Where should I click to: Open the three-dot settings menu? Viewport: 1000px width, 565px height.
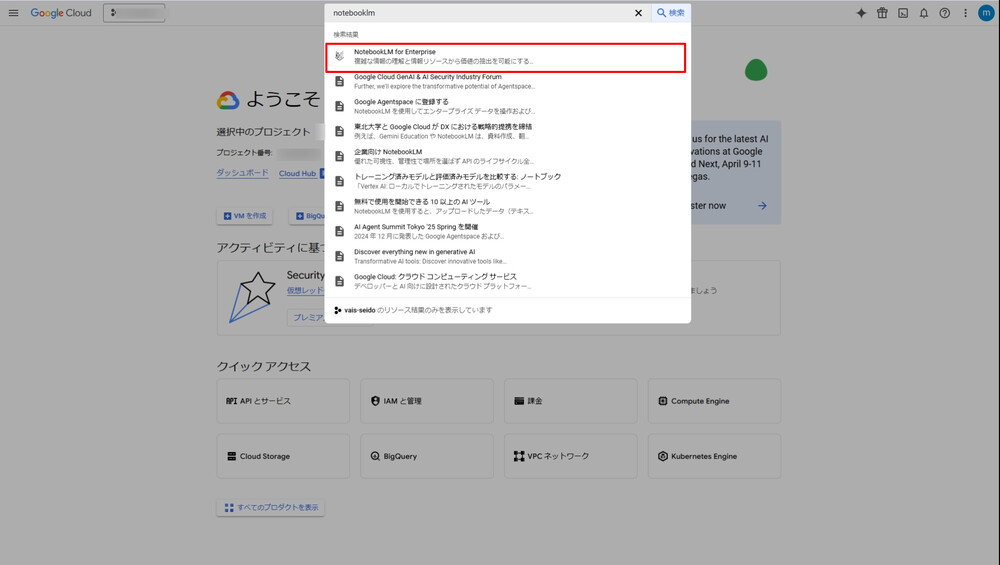point(965,13)
